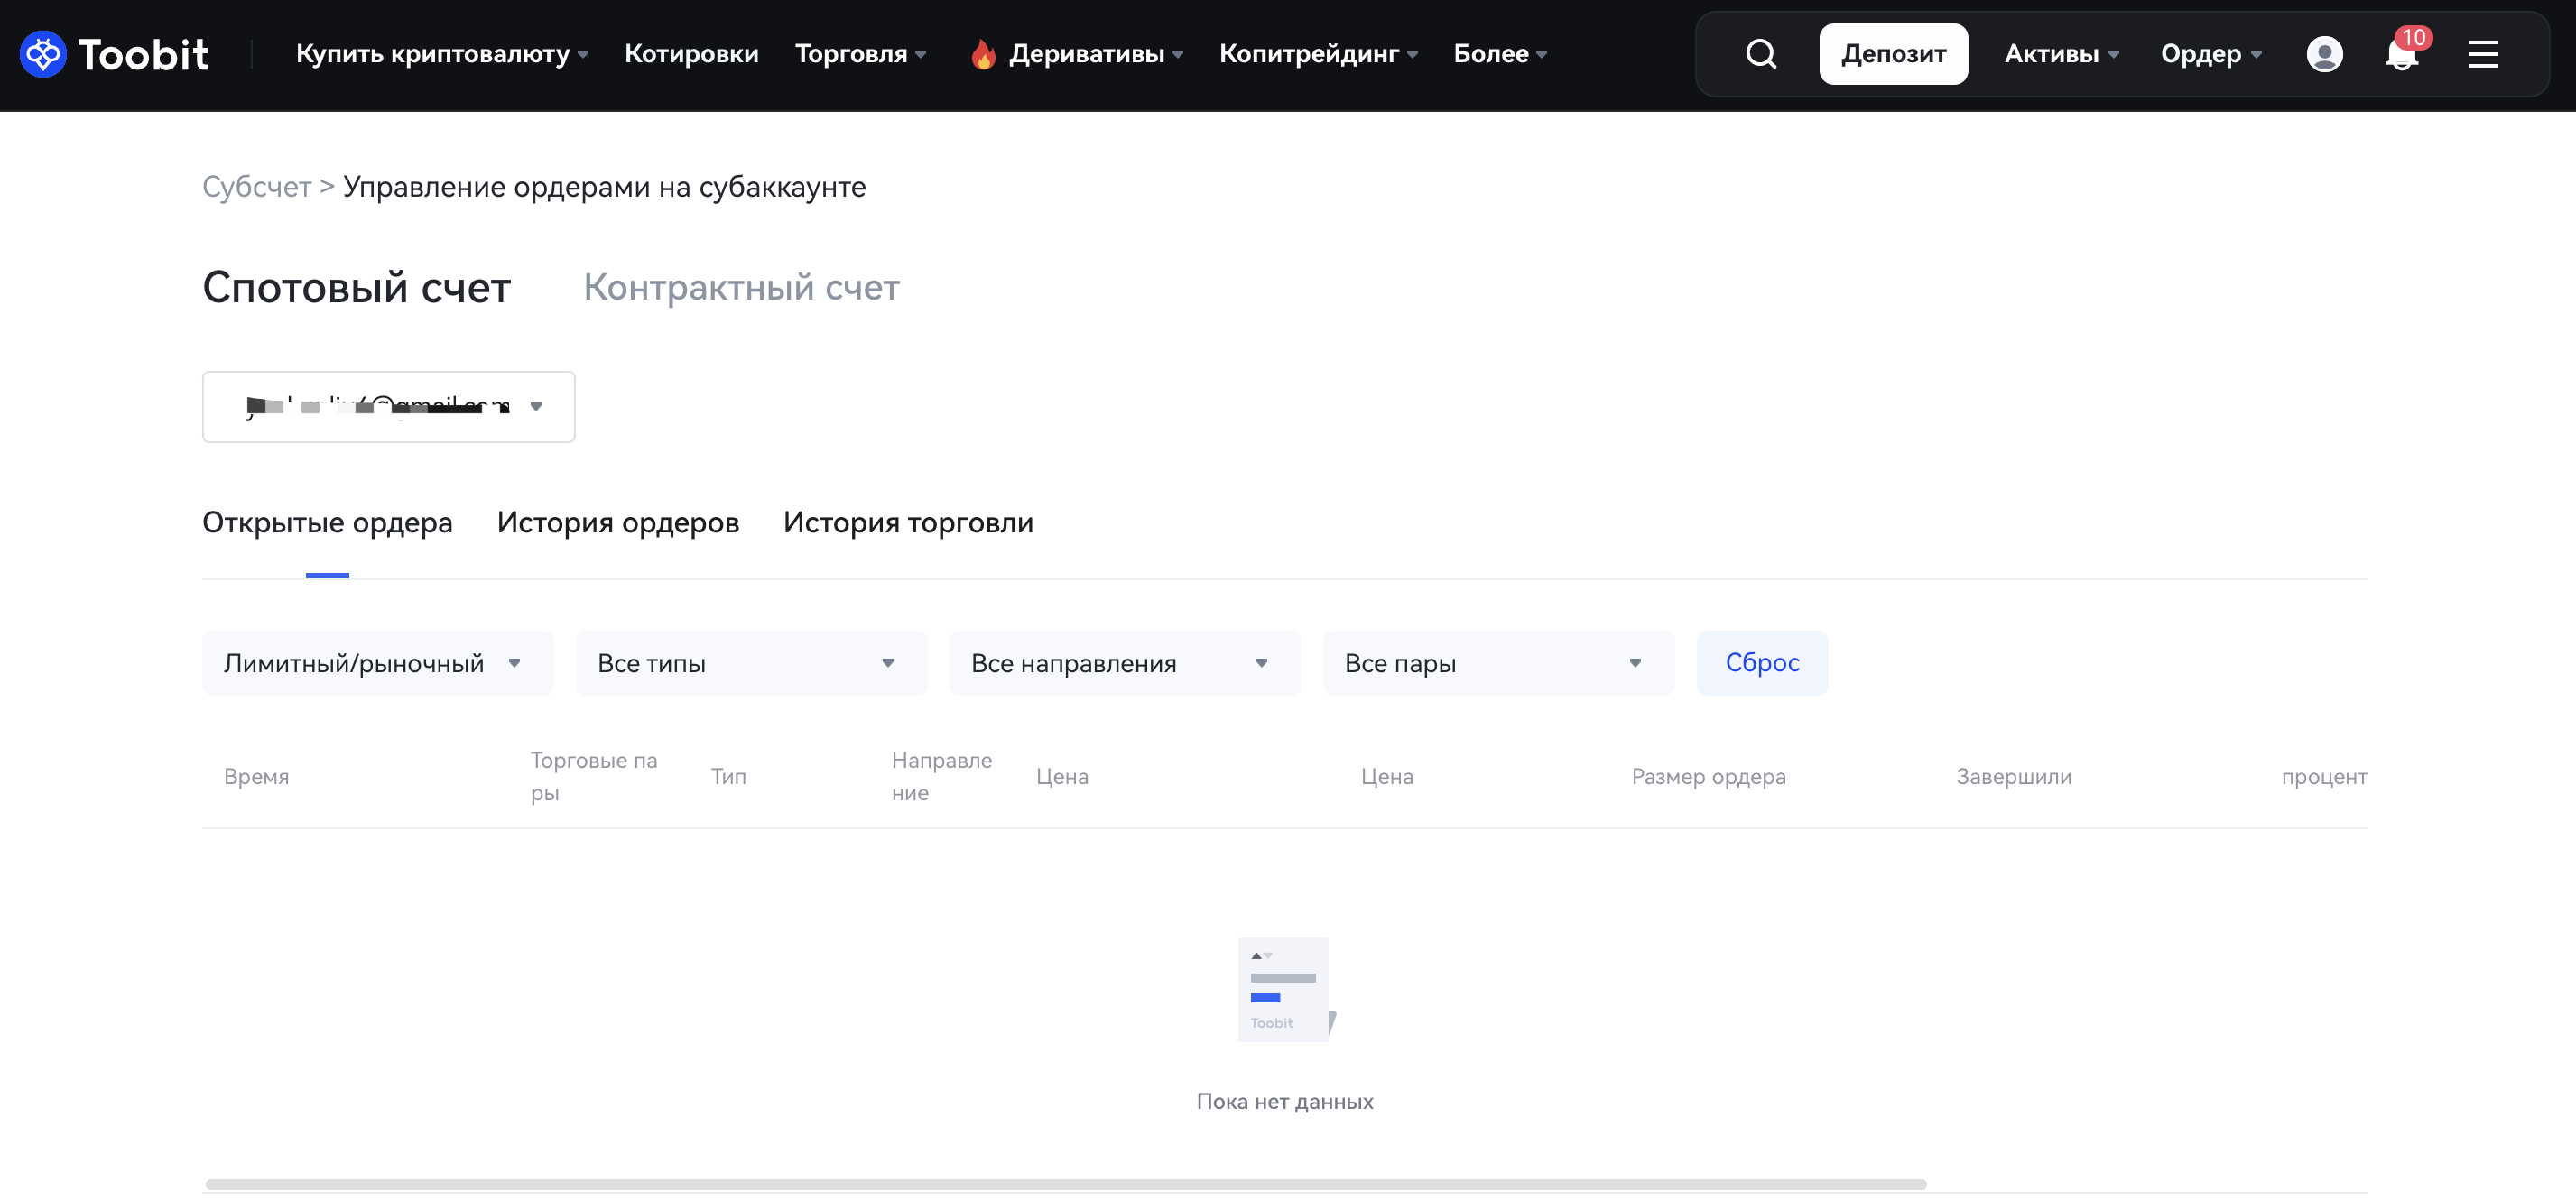This screenshot has width=2576, height=1200.
Task: Go to Субсчет breadcrumb link
Action: tap(256, 187)
